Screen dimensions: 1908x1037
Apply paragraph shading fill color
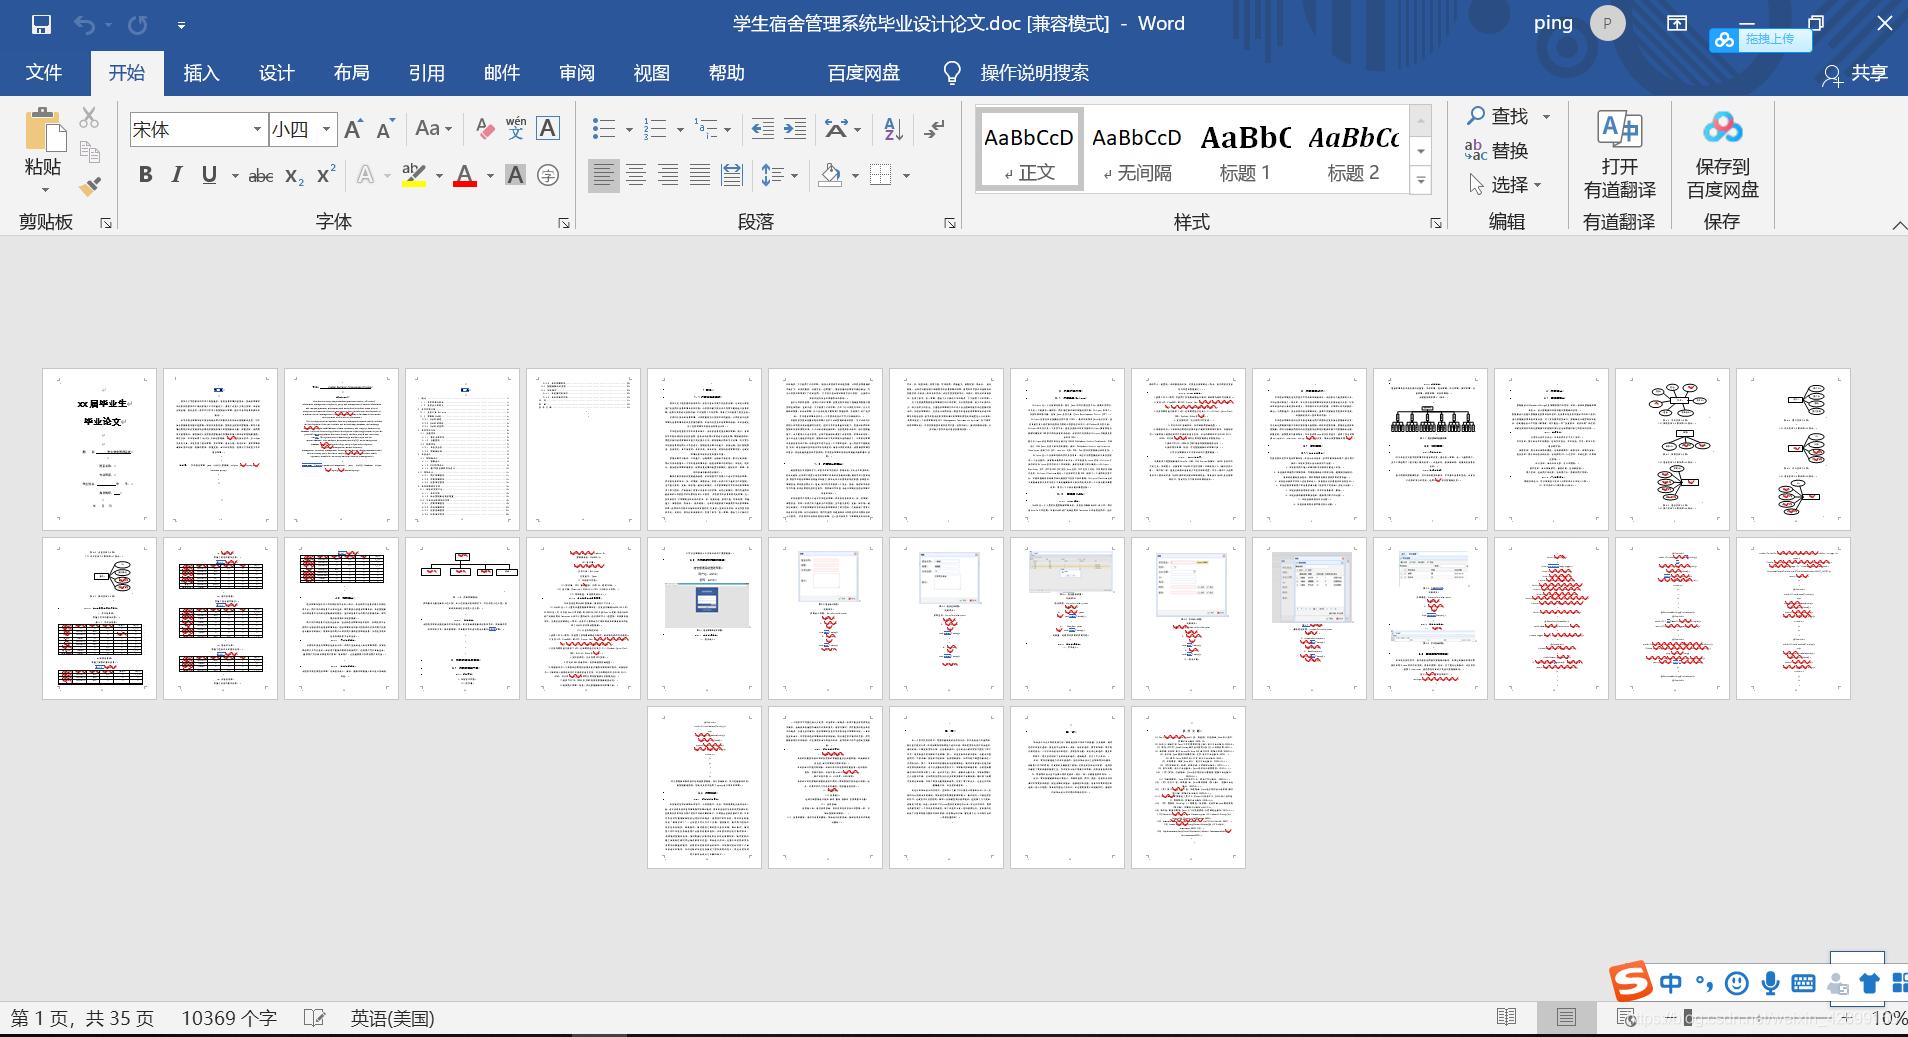coord(830,176)
